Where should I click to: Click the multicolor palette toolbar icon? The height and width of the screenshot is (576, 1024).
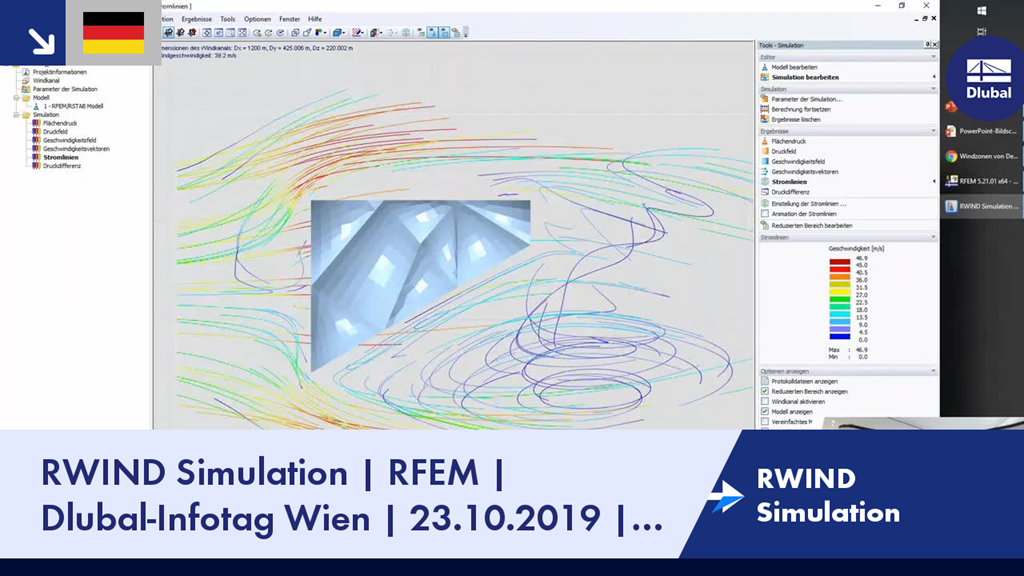pos(318,33)
